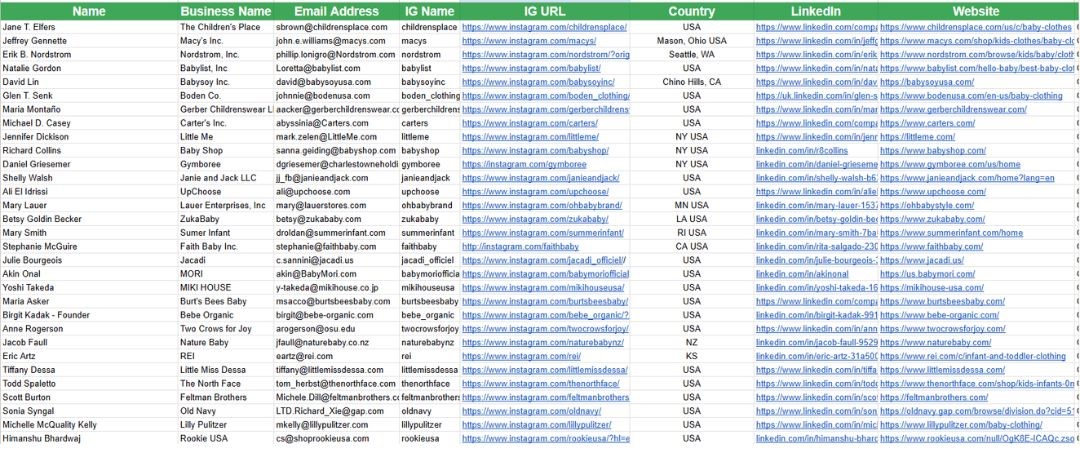
Task: Select the Chino Hills, CA country cell
Action: (x=692, y=82)
